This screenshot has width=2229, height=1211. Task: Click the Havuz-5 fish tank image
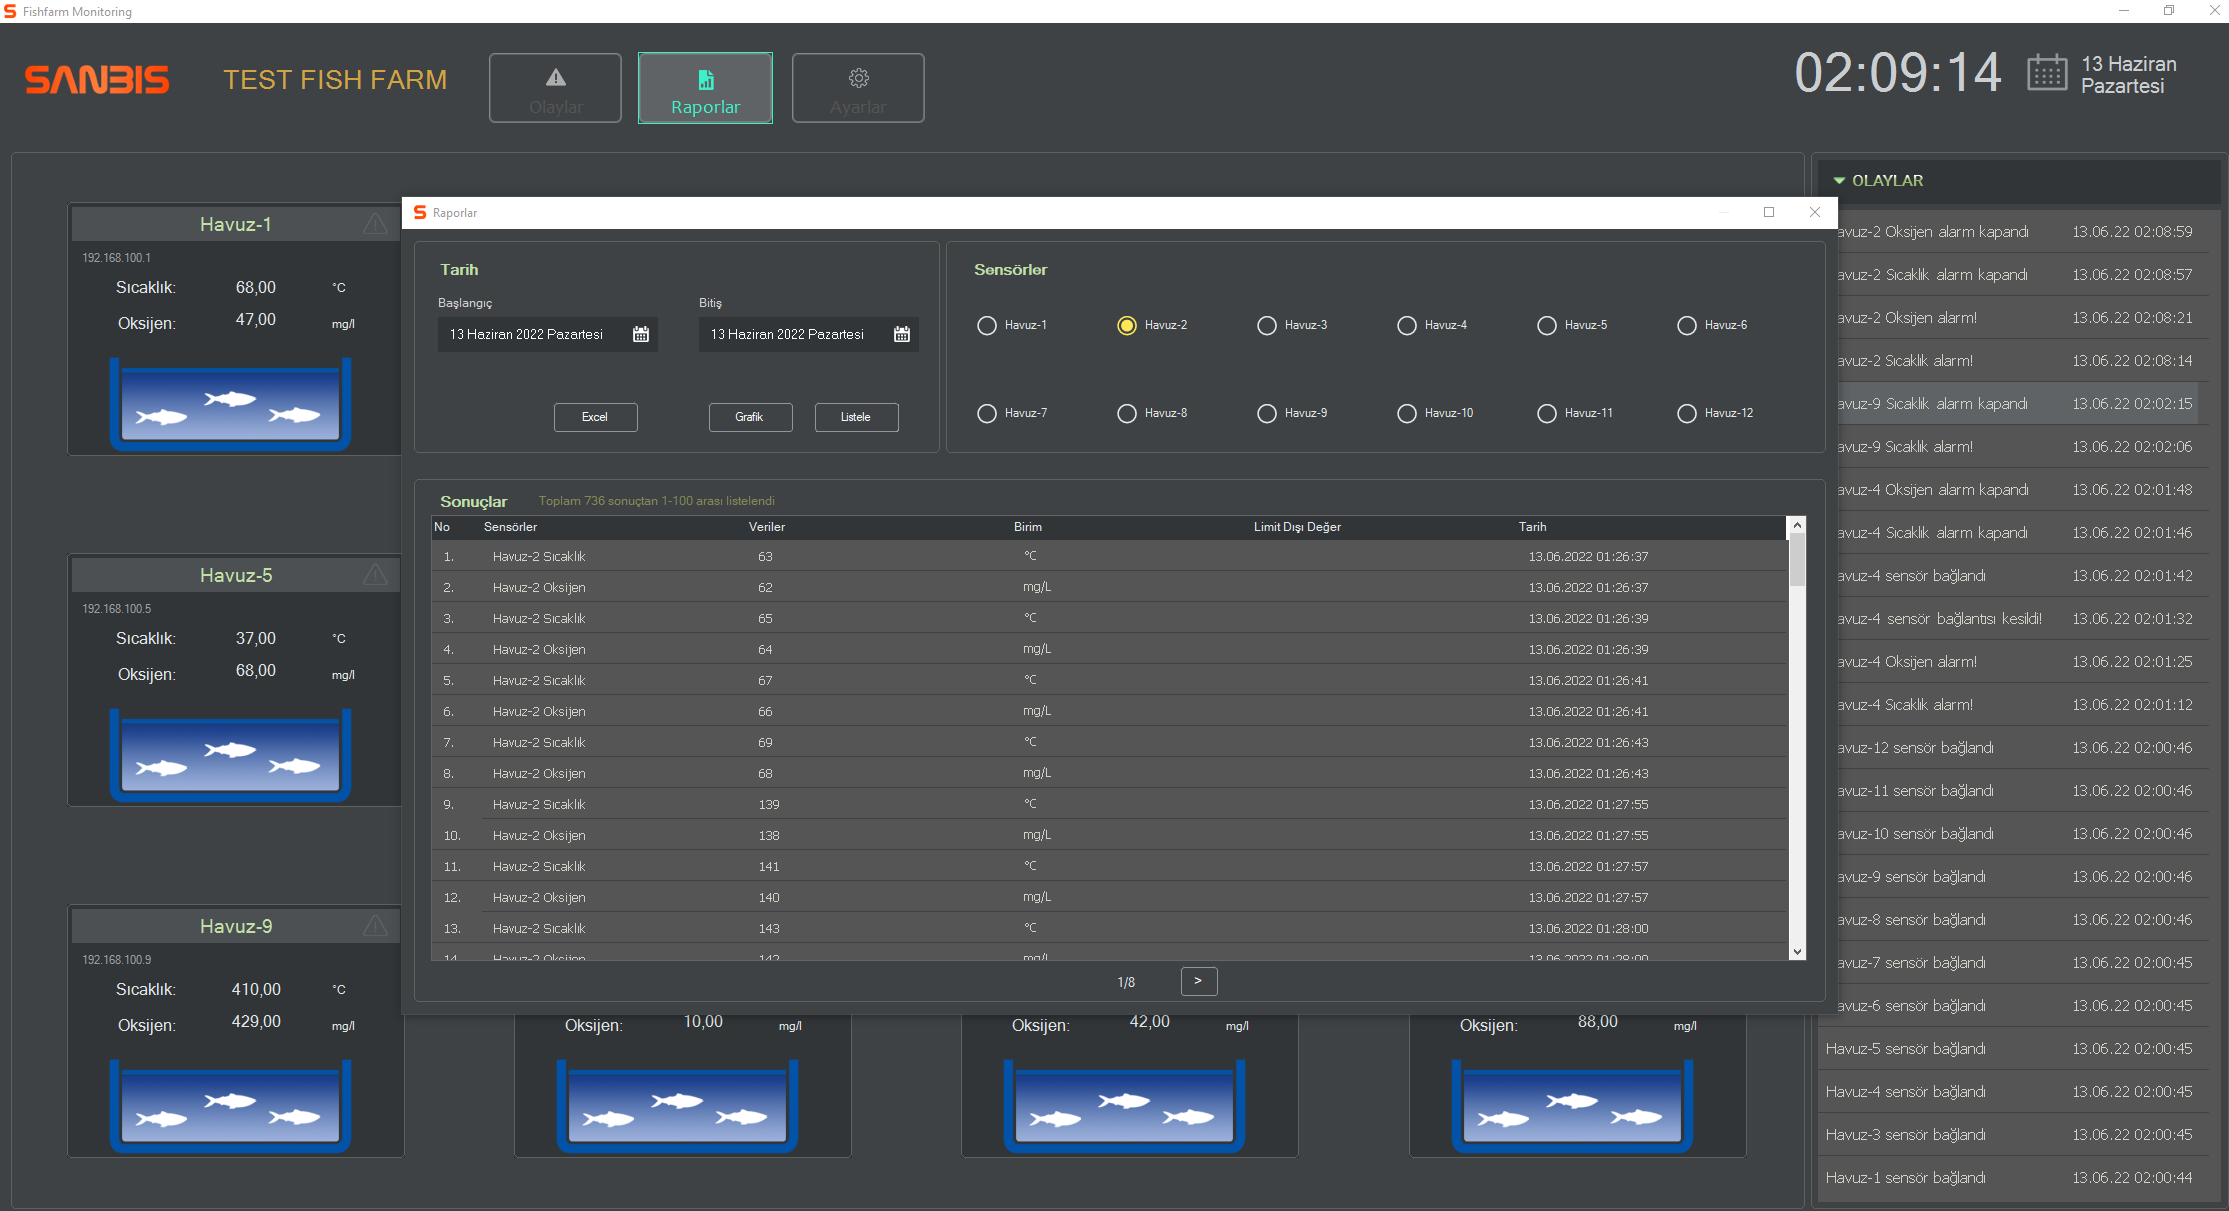point(230,755)
